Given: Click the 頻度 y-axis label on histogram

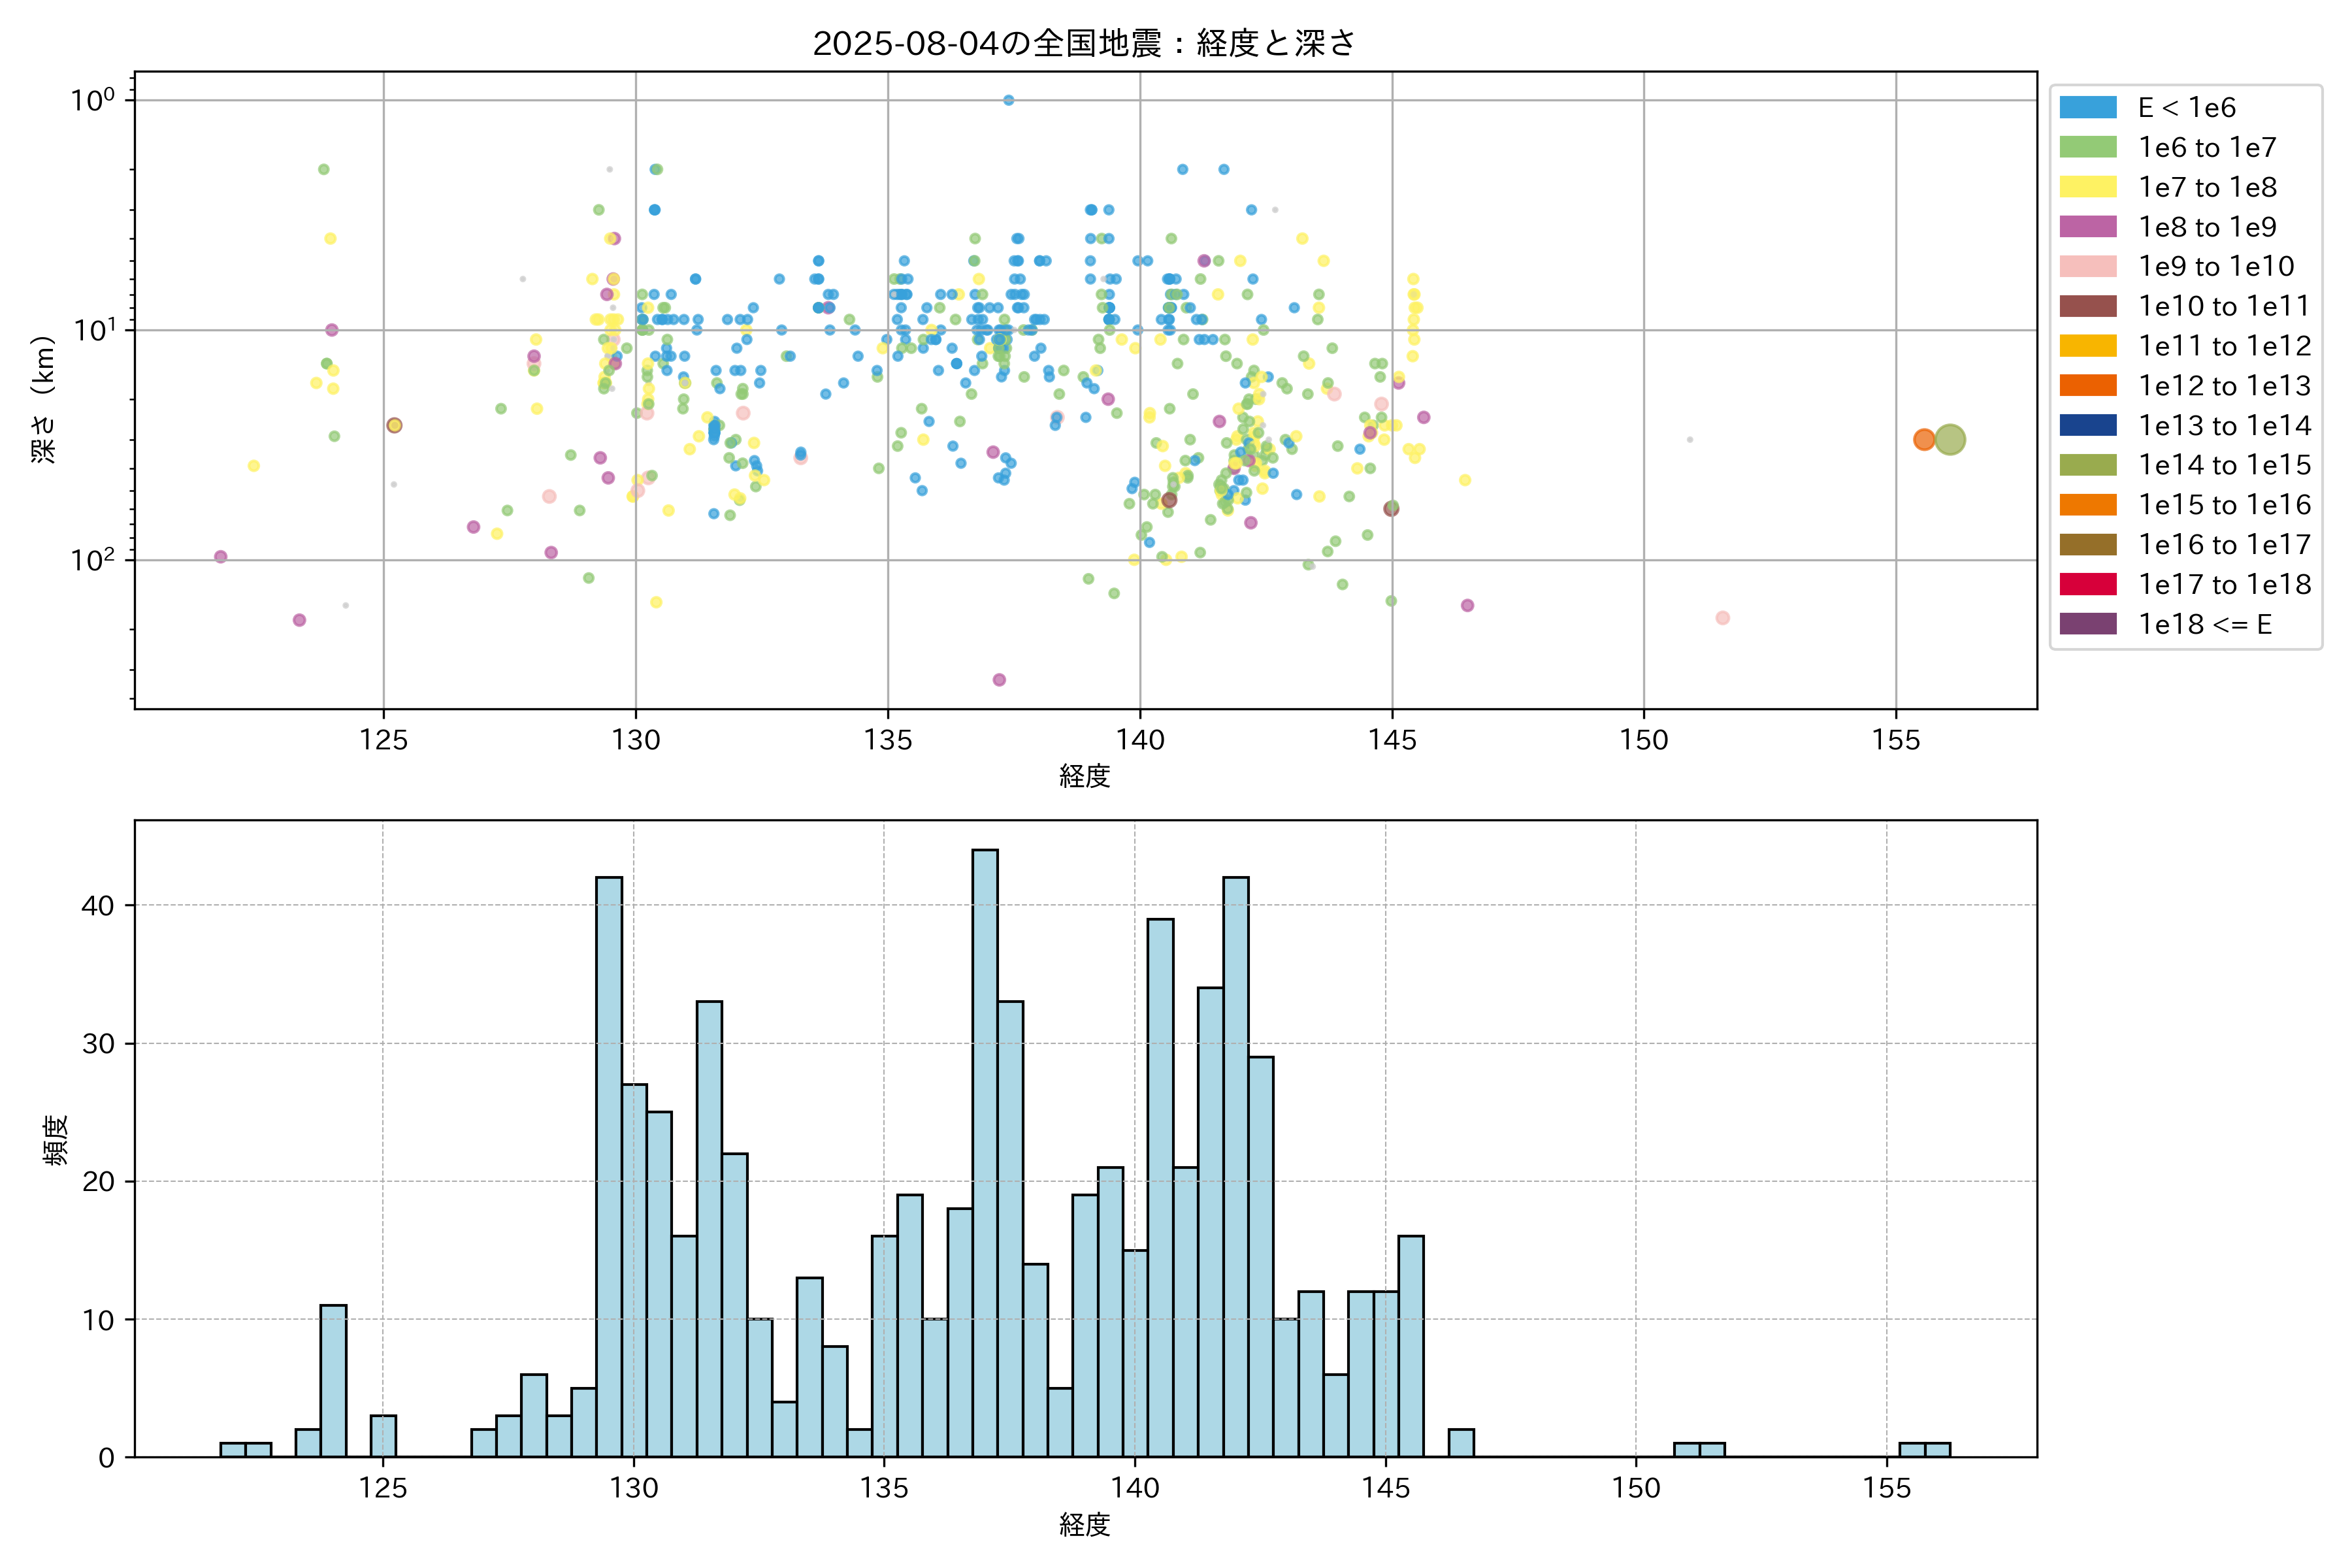Looking at the screenshot, I should (56, 1139).
